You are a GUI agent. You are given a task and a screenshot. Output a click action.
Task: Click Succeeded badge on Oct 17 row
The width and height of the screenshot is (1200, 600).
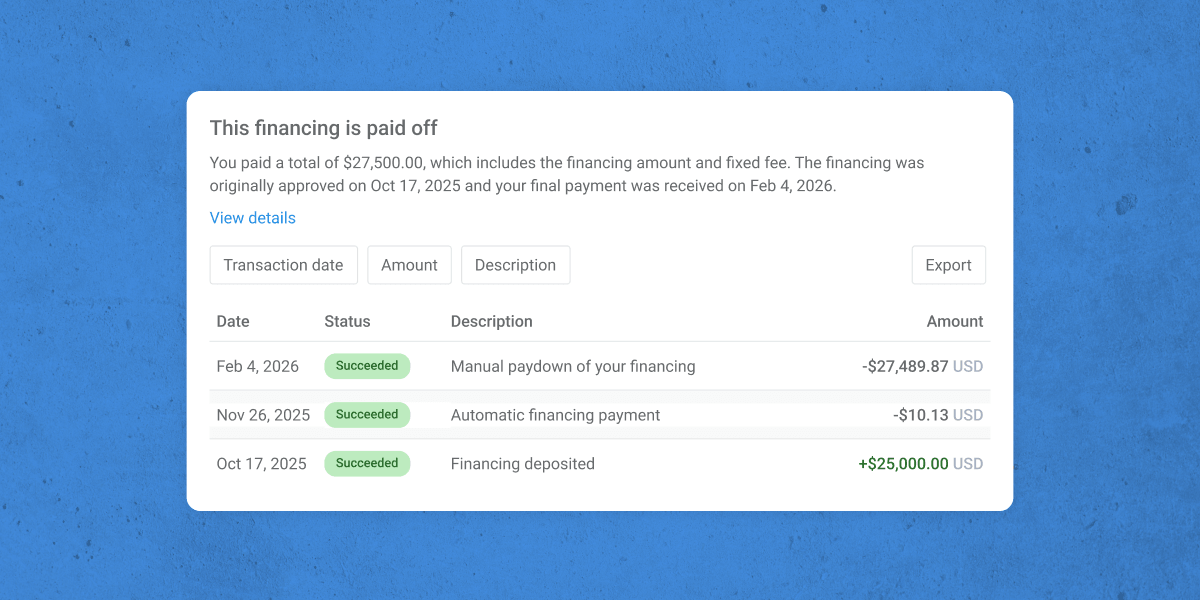tap(367, 464)
